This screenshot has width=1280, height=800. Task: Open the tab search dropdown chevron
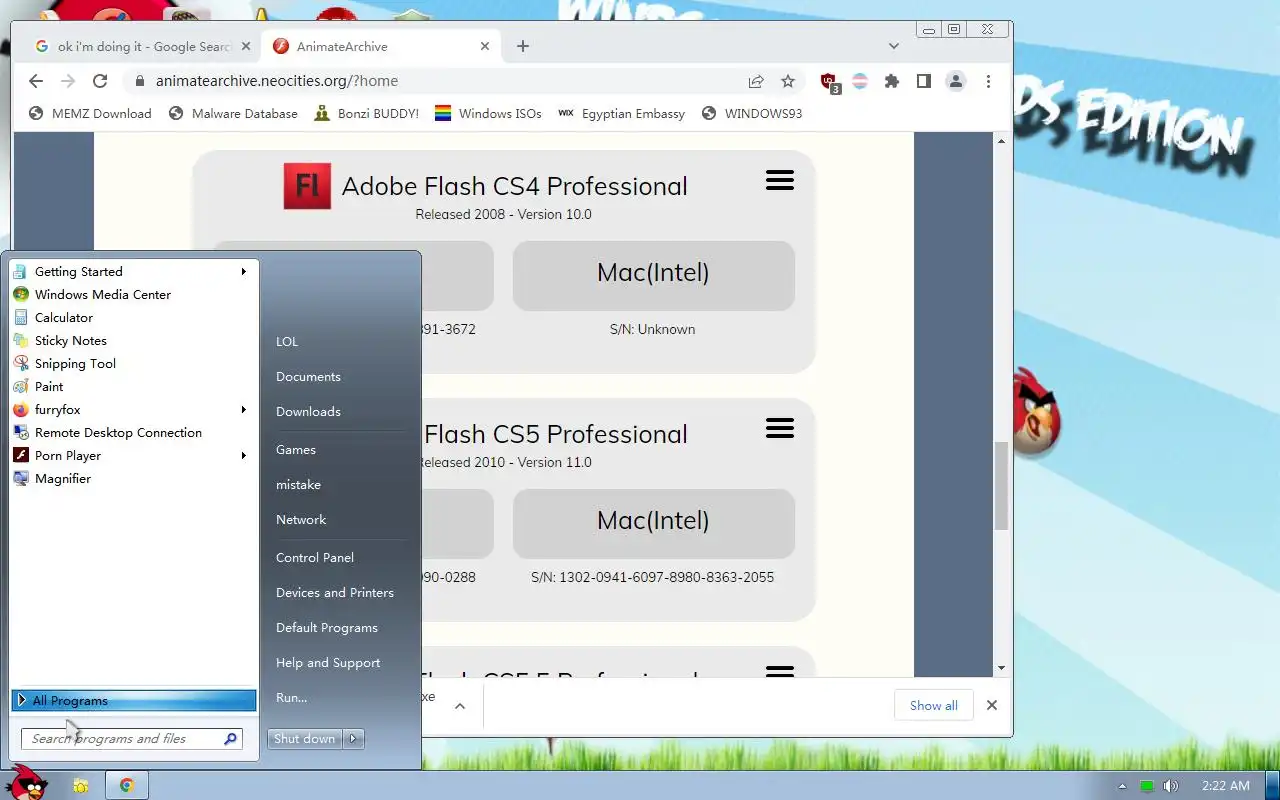point(894,46)
